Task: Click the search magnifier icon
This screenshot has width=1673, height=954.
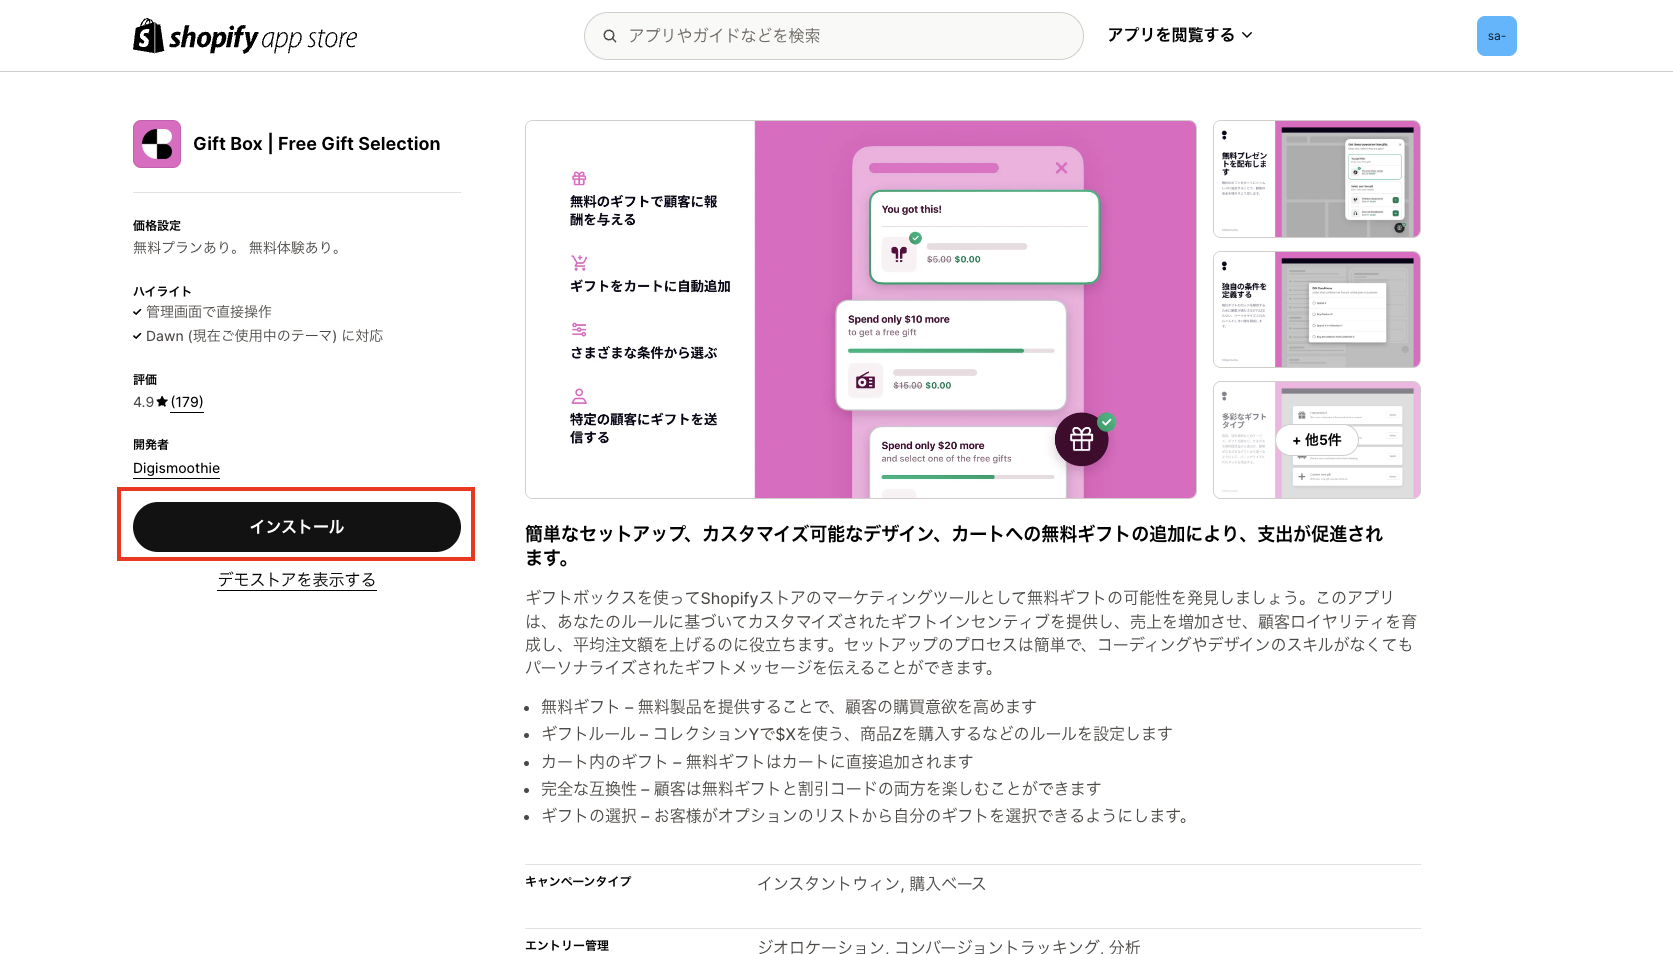Action: [x=610, y=35]
